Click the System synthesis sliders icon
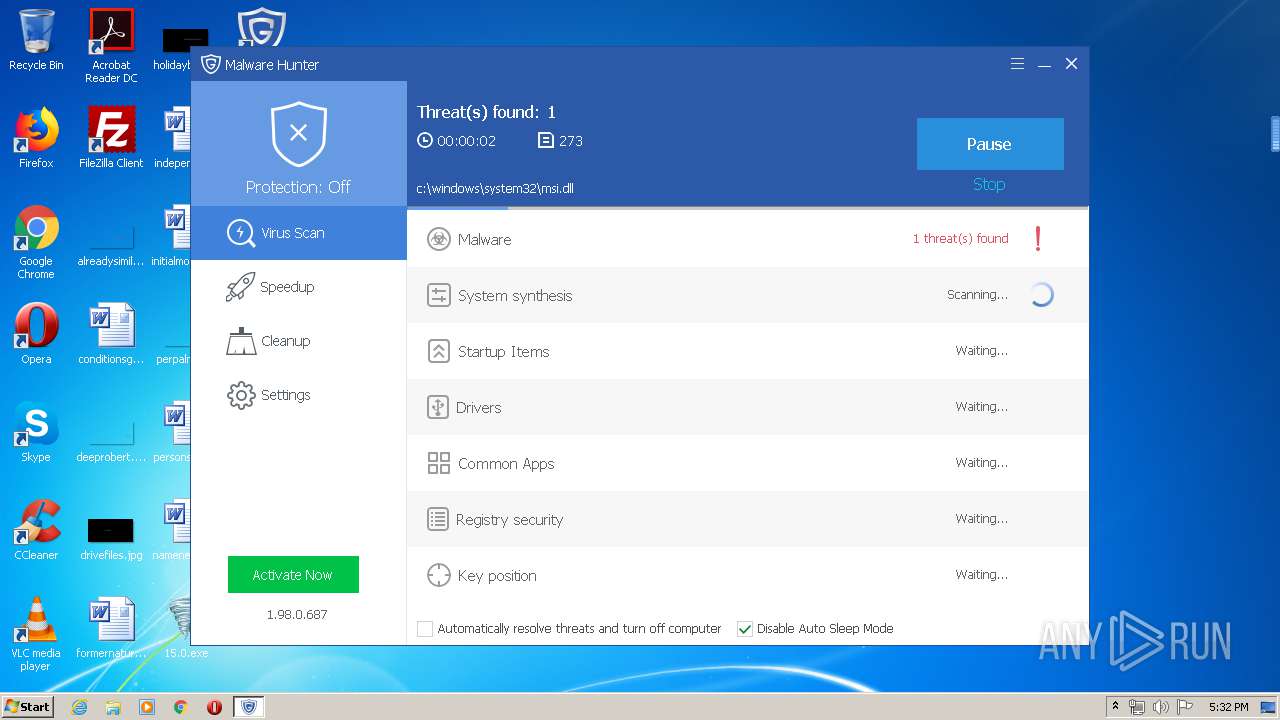This screenshot has height=720, width=1280. (x=438, y=295)
